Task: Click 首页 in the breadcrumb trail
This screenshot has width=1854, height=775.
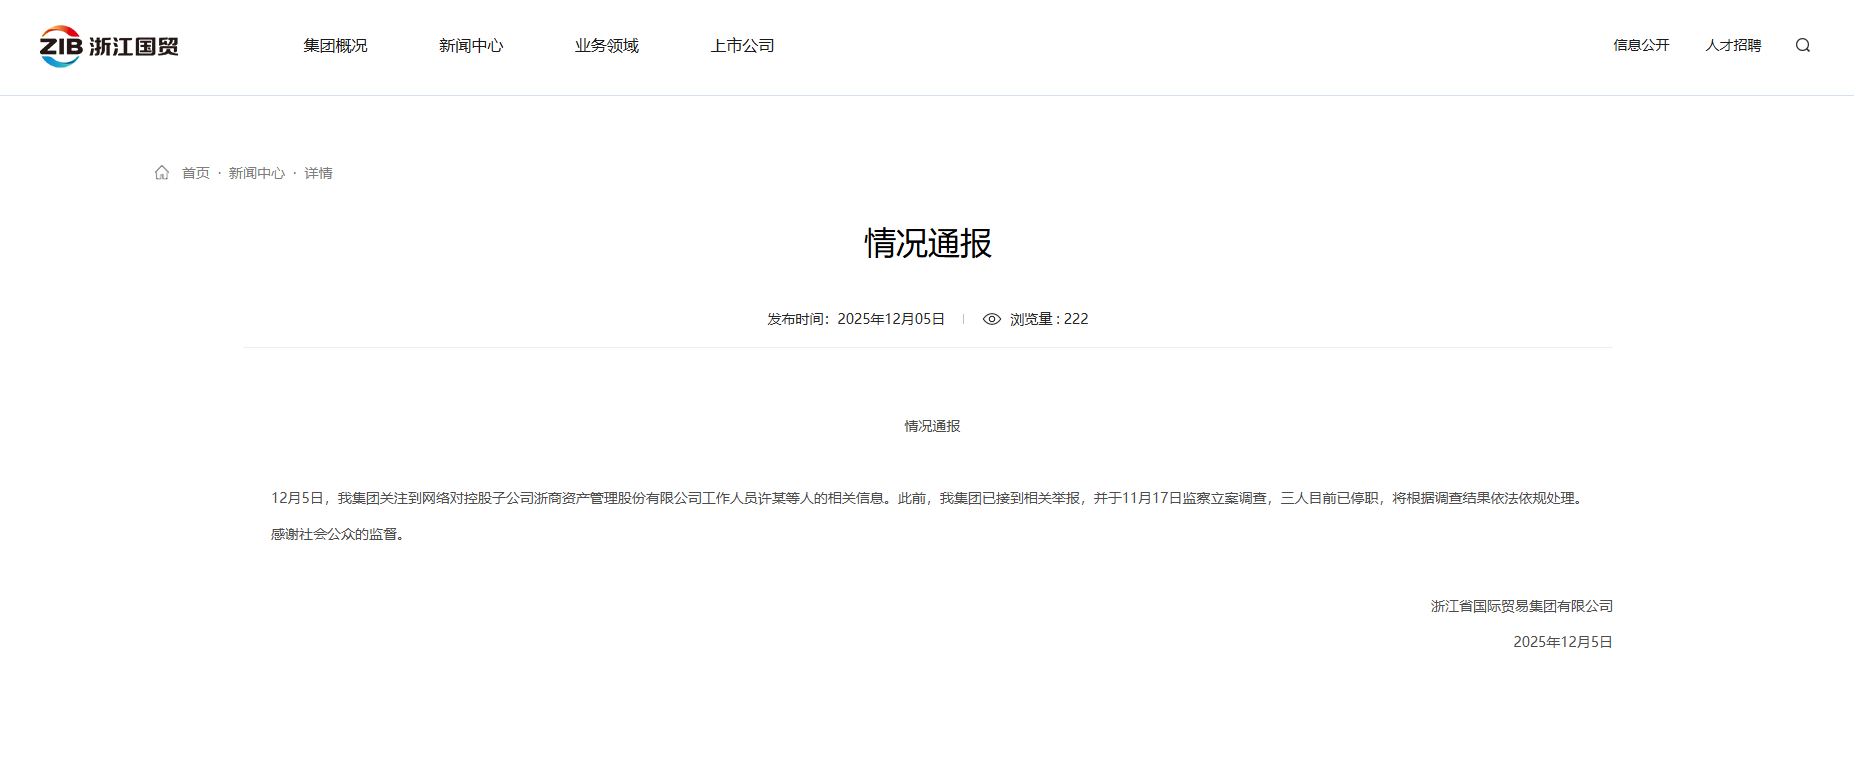Action: pyautogui.click(x=196, y=173)
